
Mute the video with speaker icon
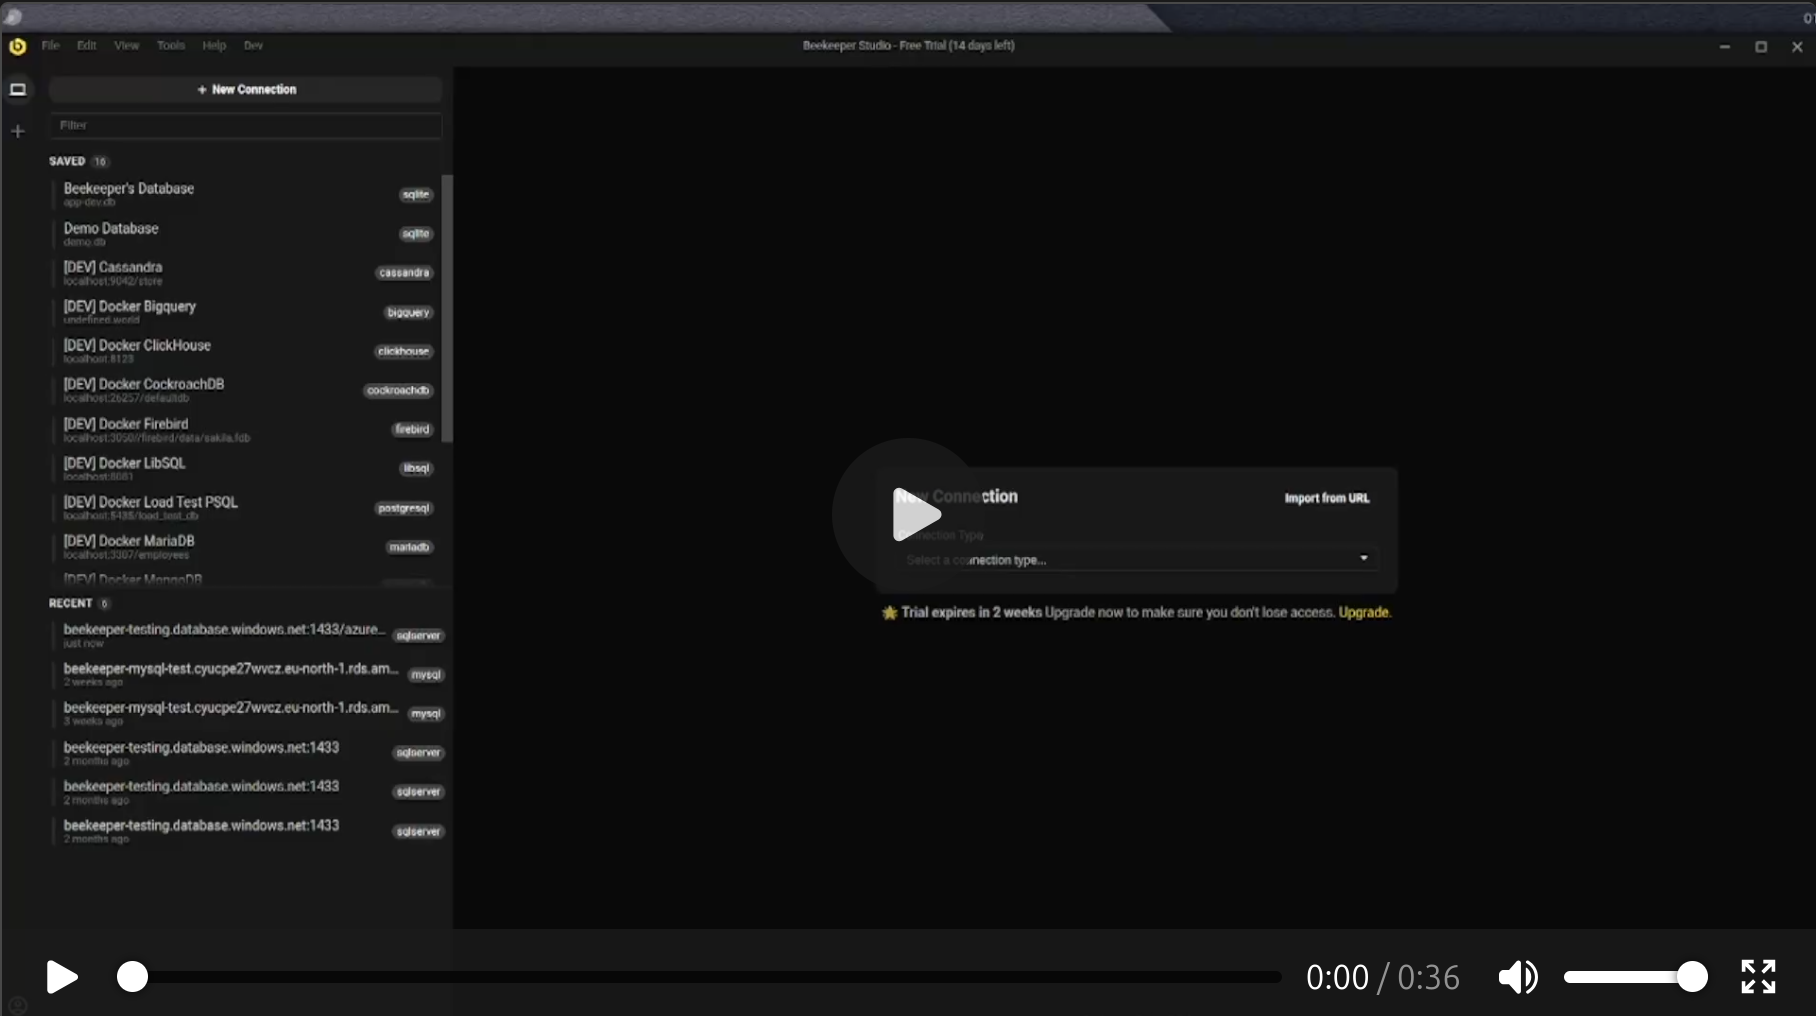pos(1517,977)
